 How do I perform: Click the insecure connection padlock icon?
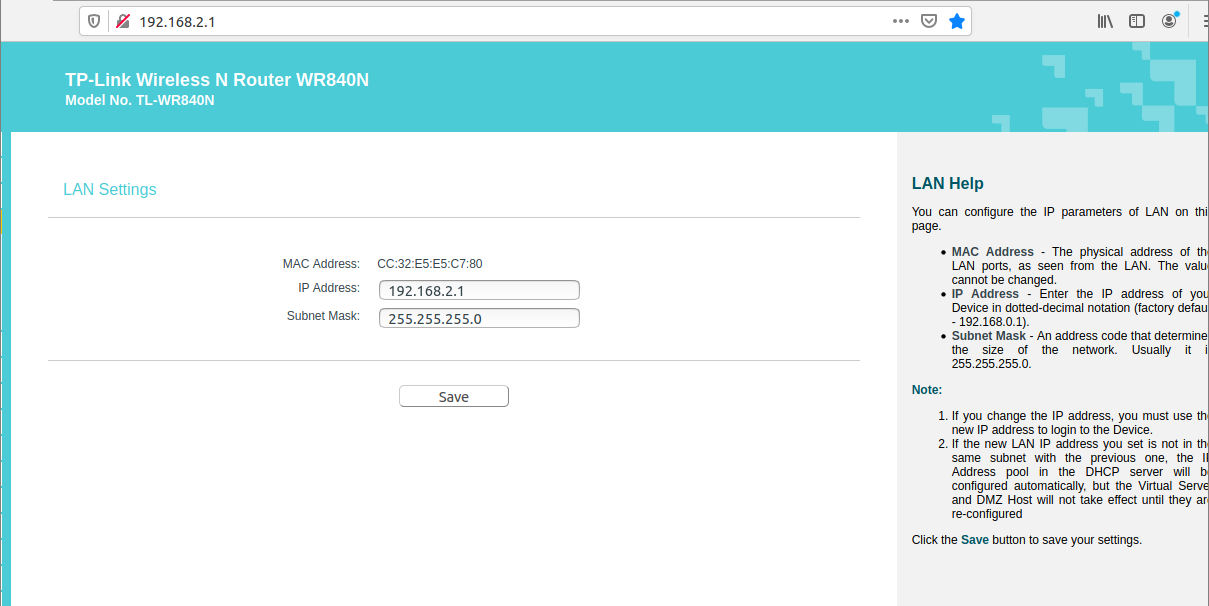(122, 21)
